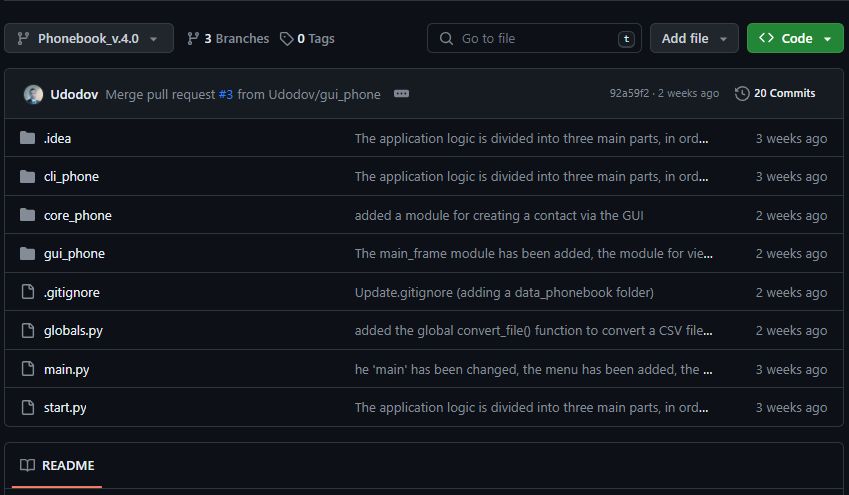Open commit 'Update.gitignore (adding a data_phonebook folder)'
The image size is (849, 495).
504,292
